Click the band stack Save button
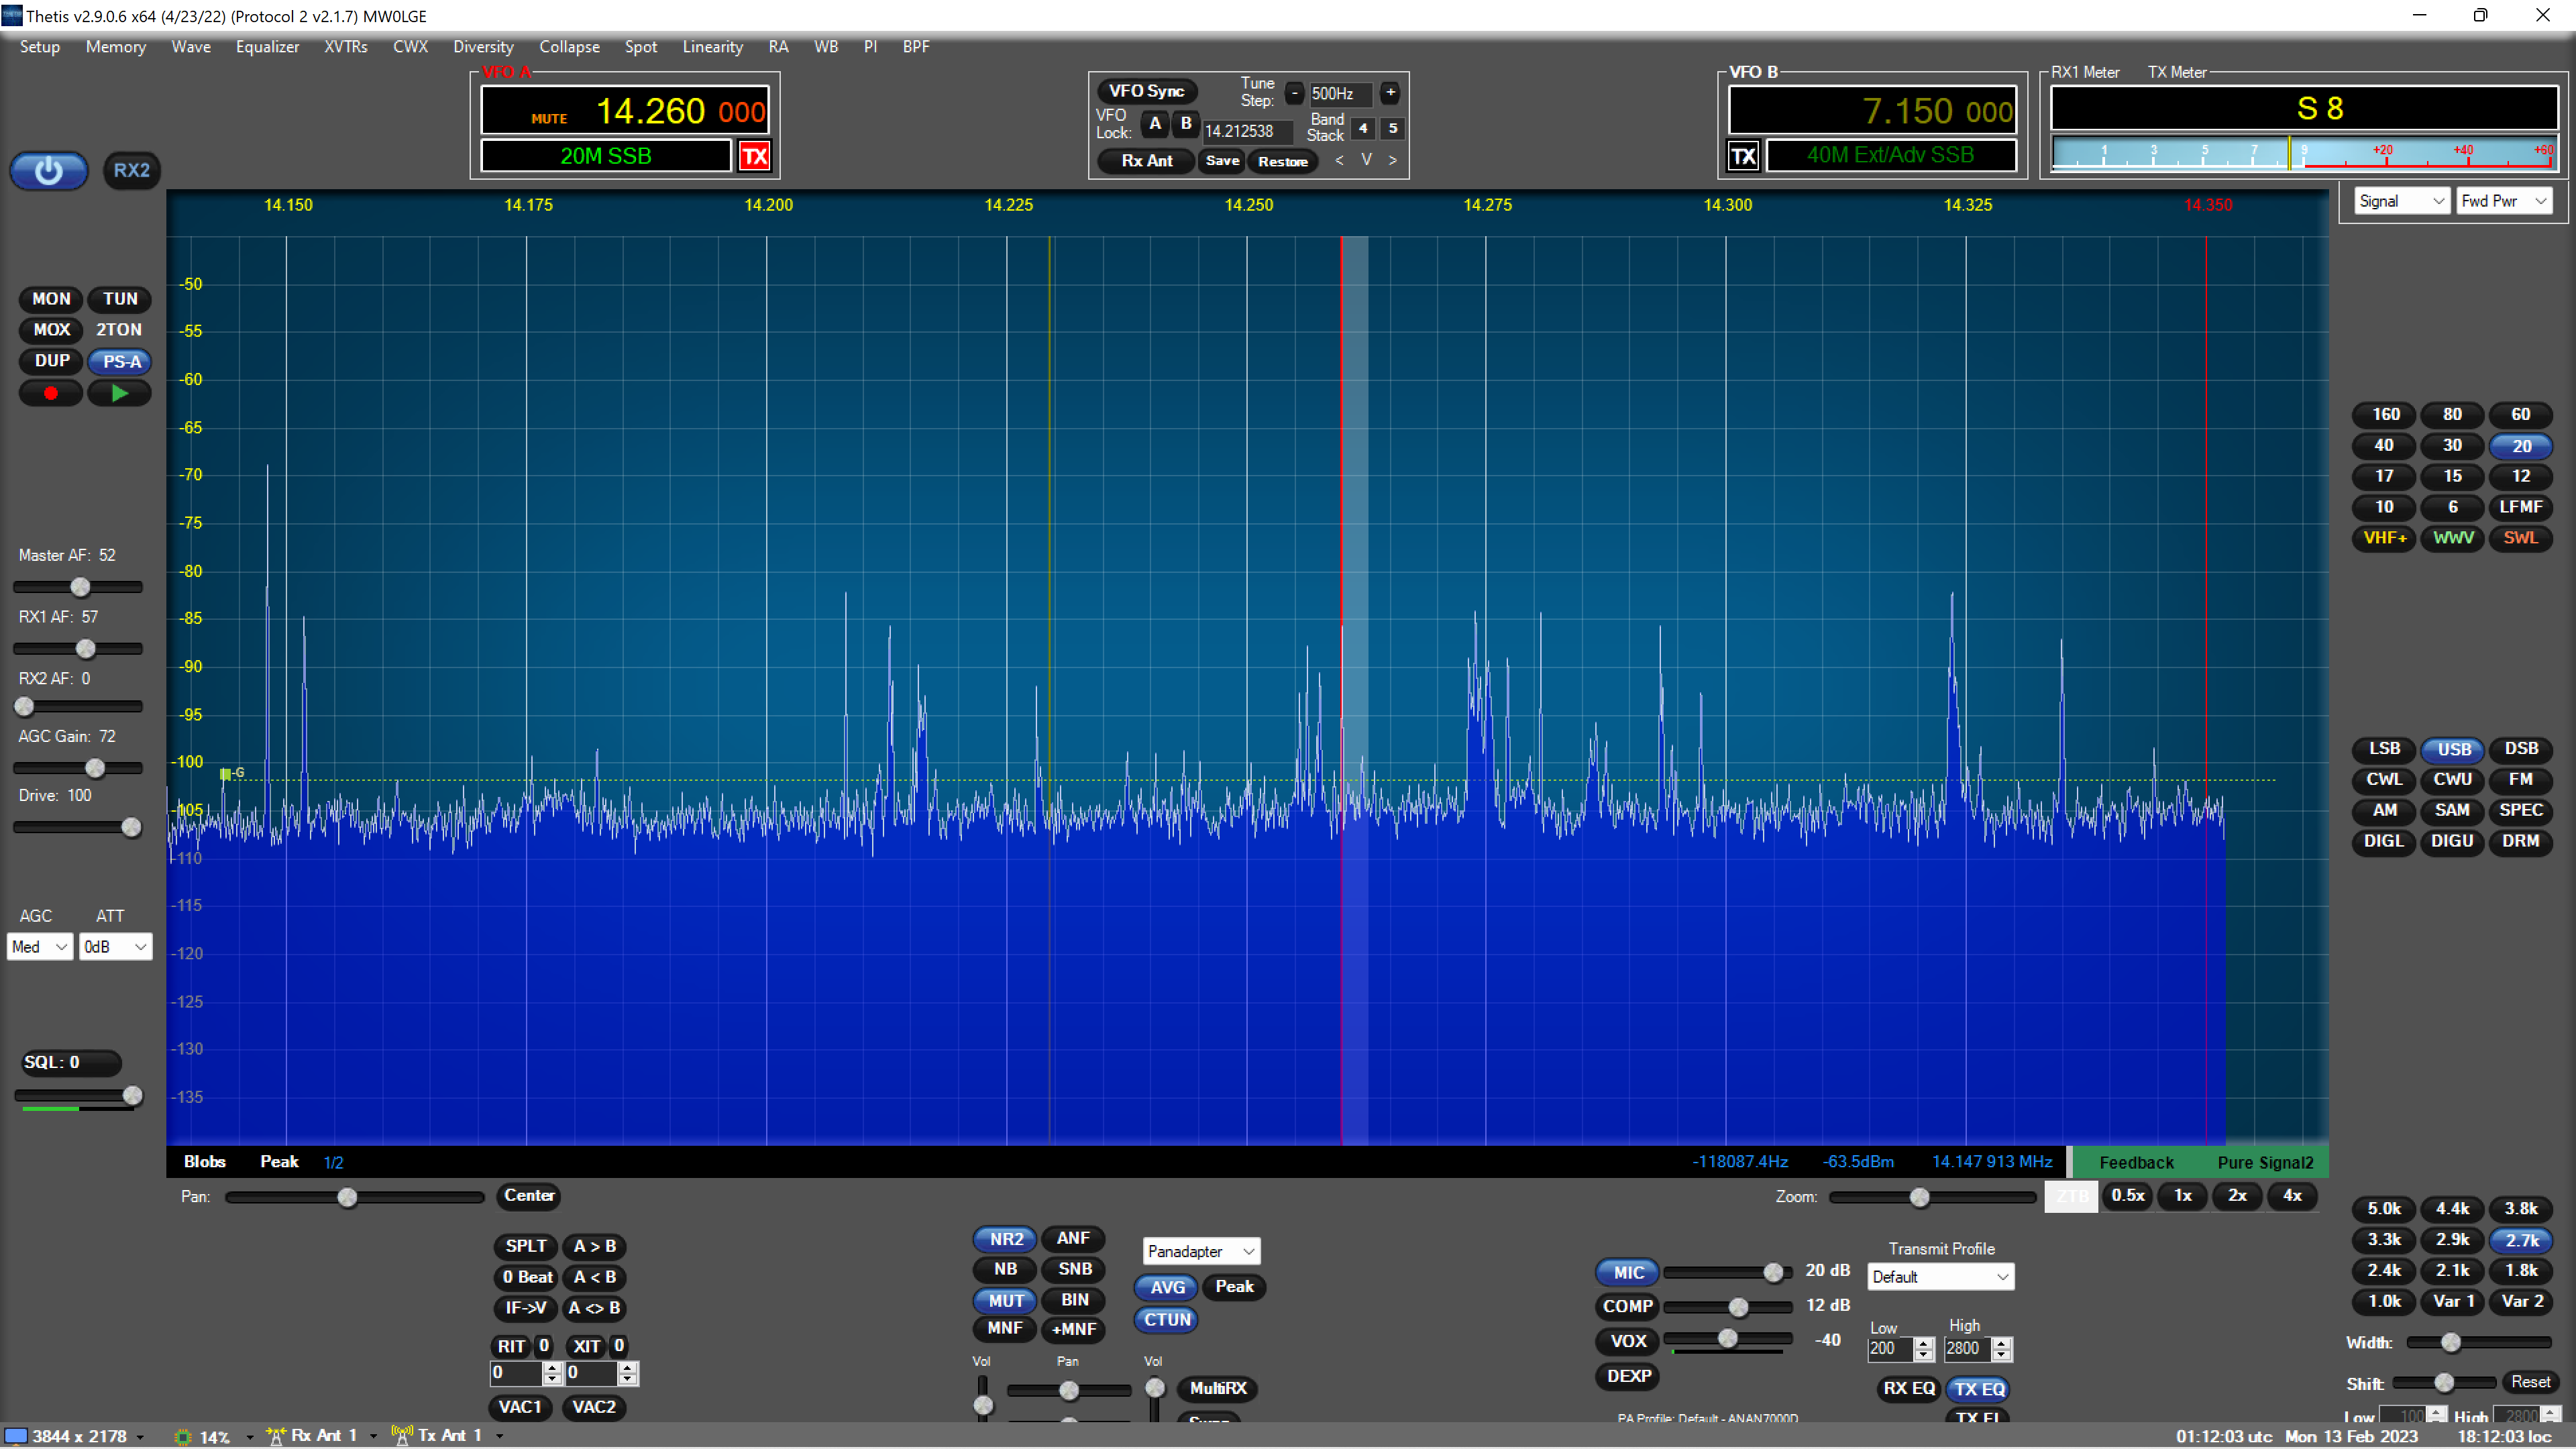The height and width of the screenshot is (1449, 2576). pyautogui.click(x=1222, y=161)
